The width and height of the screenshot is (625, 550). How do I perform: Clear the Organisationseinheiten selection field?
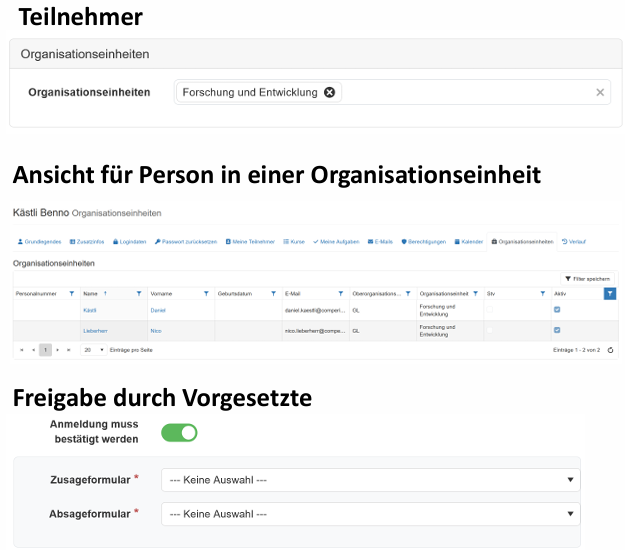click(x=600, y=92)
